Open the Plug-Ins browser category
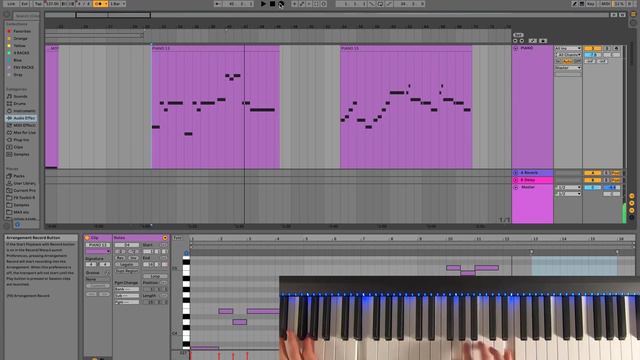 tap(21, 140)
